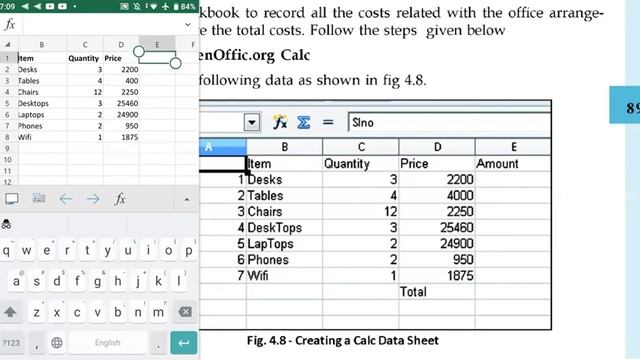Select the 25460 price cell in phone sheet
Image resolution: width=640 pixels, height=360 pixels.
coord(121,103)
